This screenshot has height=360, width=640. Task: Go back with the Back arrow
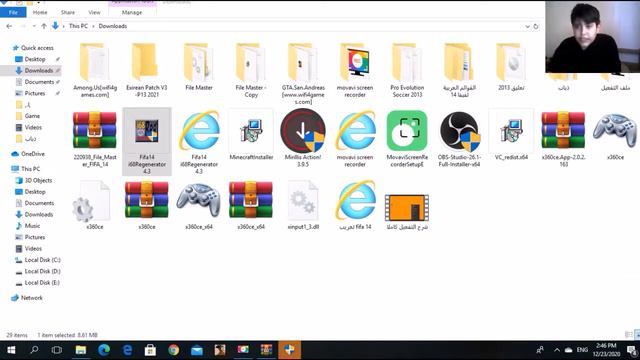pos(9,26)
